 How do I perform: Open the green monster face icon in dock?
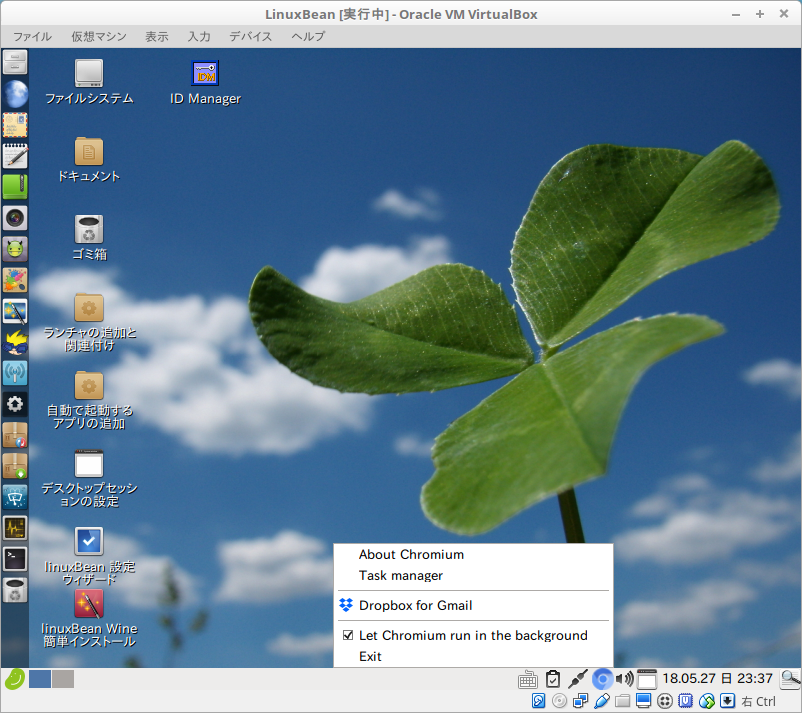coord(15,250)
